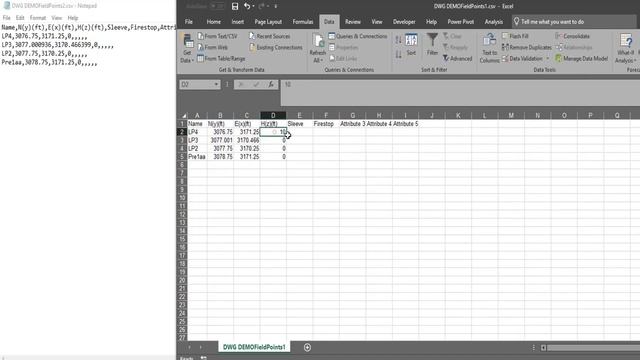Sort ascending A to Z

(399, 40)
